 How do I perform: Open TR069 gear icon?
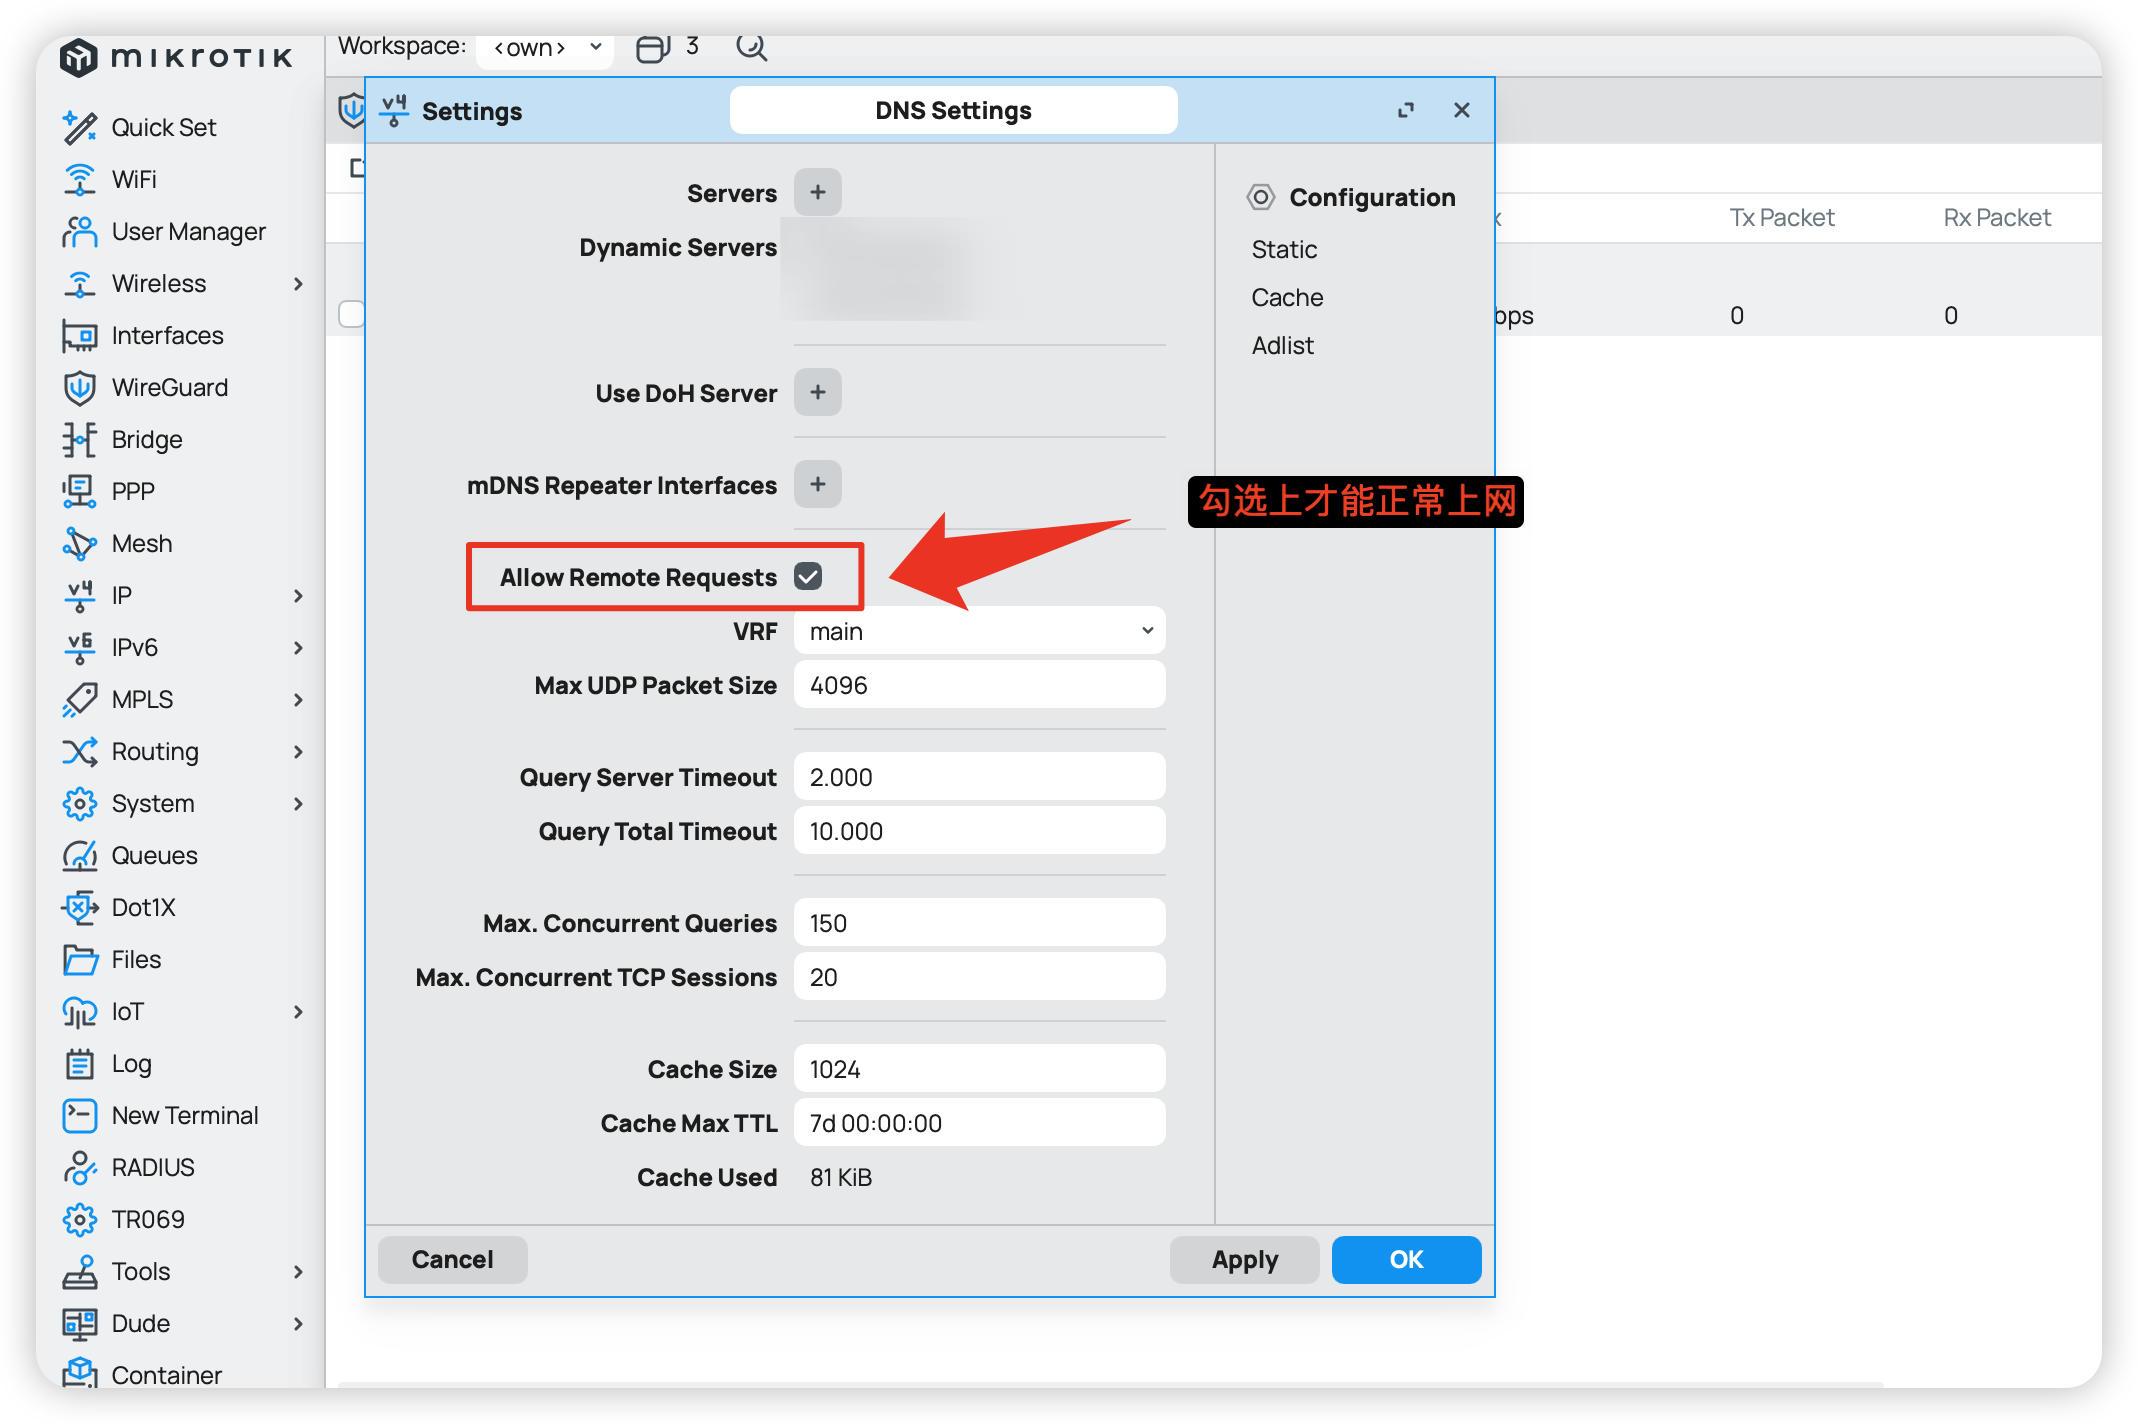click(x=80, y=1219)
